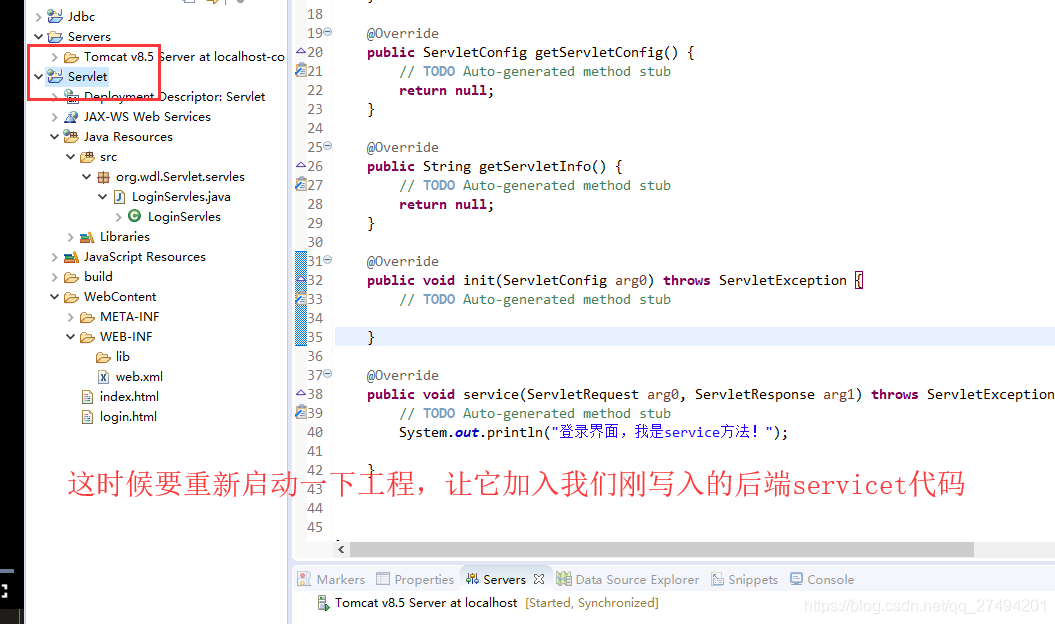Switch to the Properties tab
The height and width of the screenshot is (624, 1055).
[415, 579]
